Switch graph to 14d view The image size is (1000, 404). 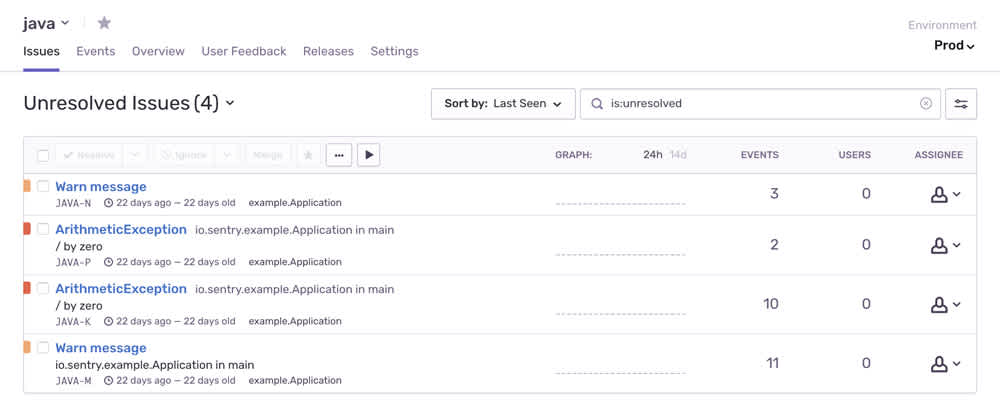pos(678,155)
